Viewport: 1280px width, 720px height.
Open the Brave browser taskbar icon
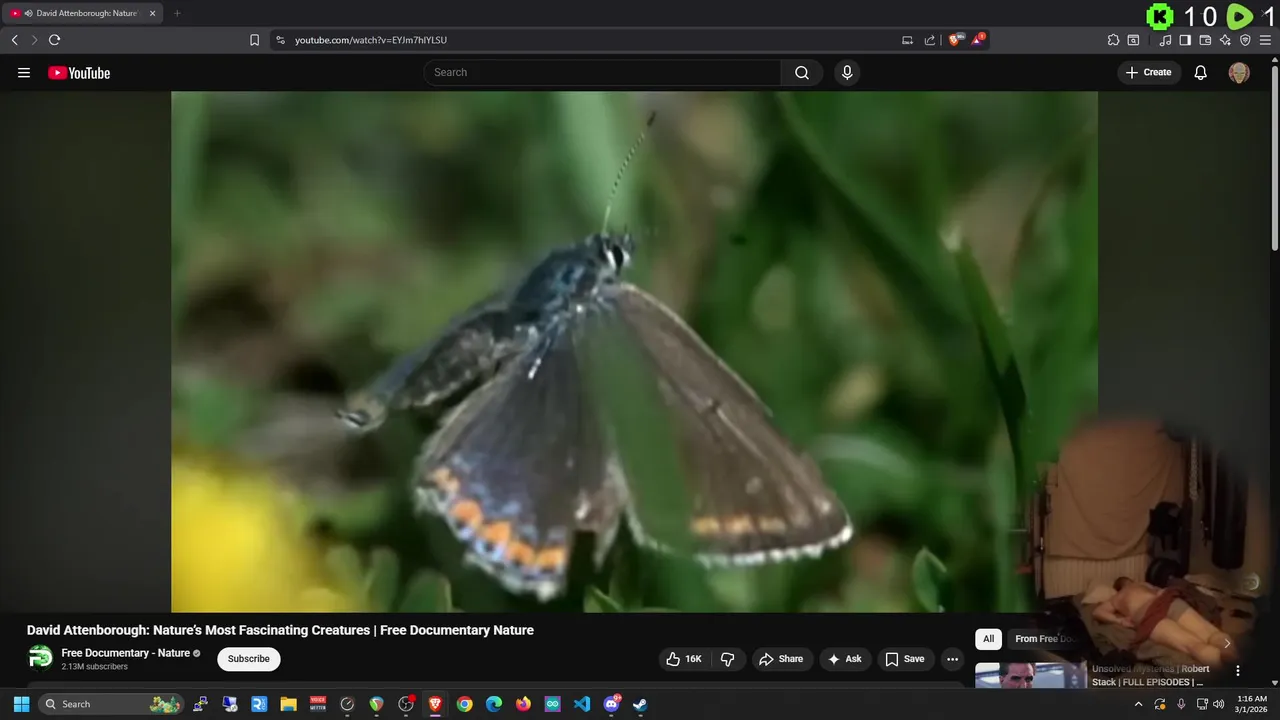[x=435, y=704]
